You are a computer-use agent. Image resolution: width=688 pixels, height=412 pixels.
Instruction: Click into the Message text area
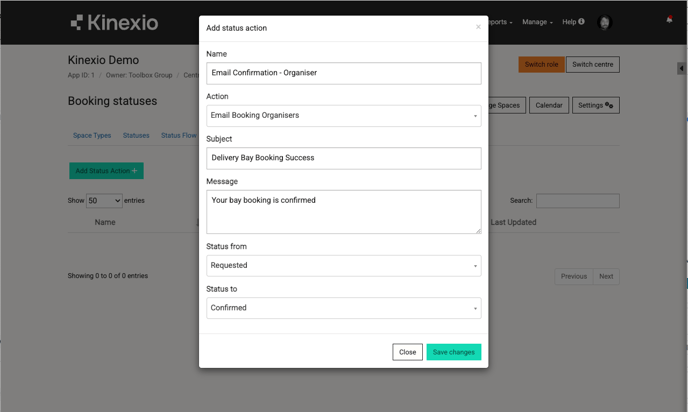click(343, 212)
